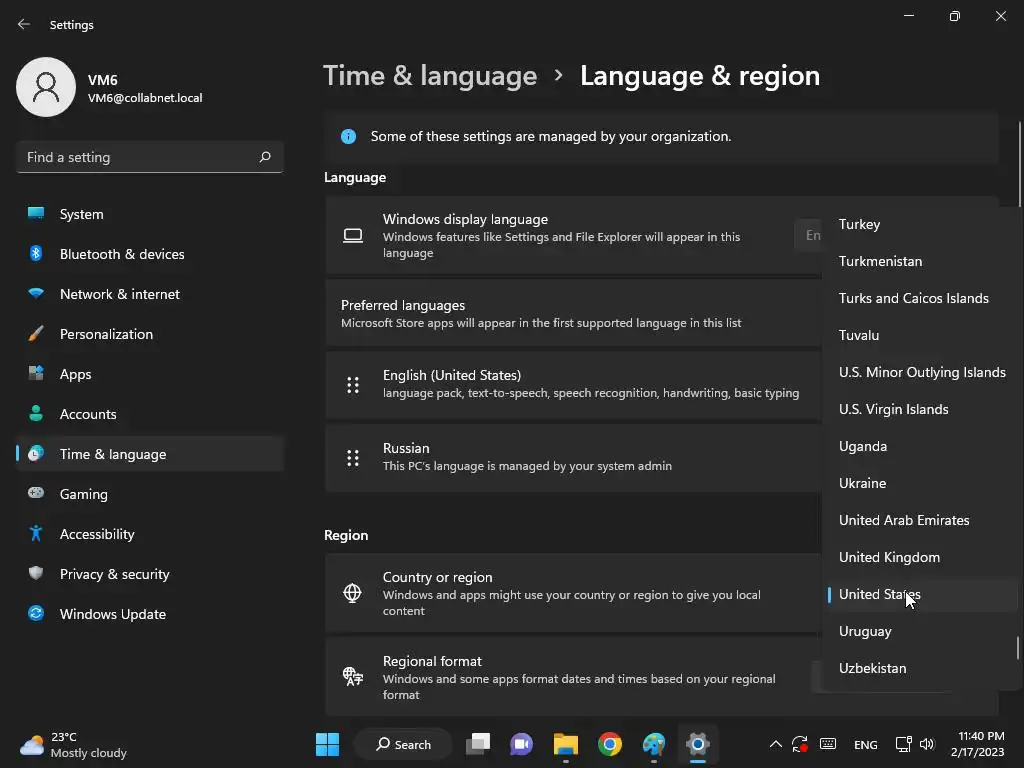Image resolution: width=1024 pixels, height=768 pixels.
Task: Select Turks and Caicos Islands option
Action: pyautogui.click(x=920, y=298)
